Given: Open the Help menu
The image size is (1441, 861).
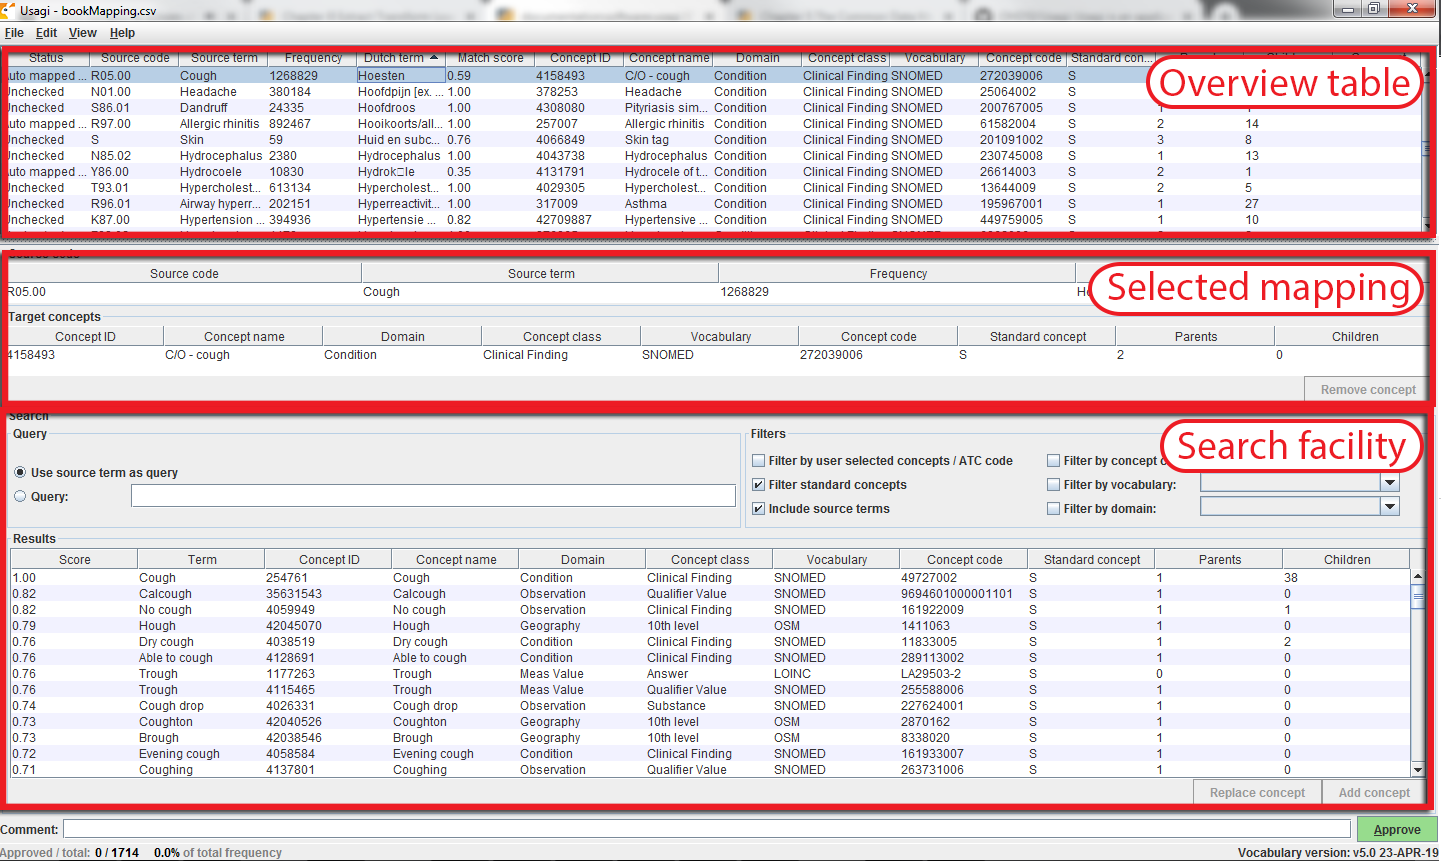Looking at the screenshot, I should (x=122, y=33).
